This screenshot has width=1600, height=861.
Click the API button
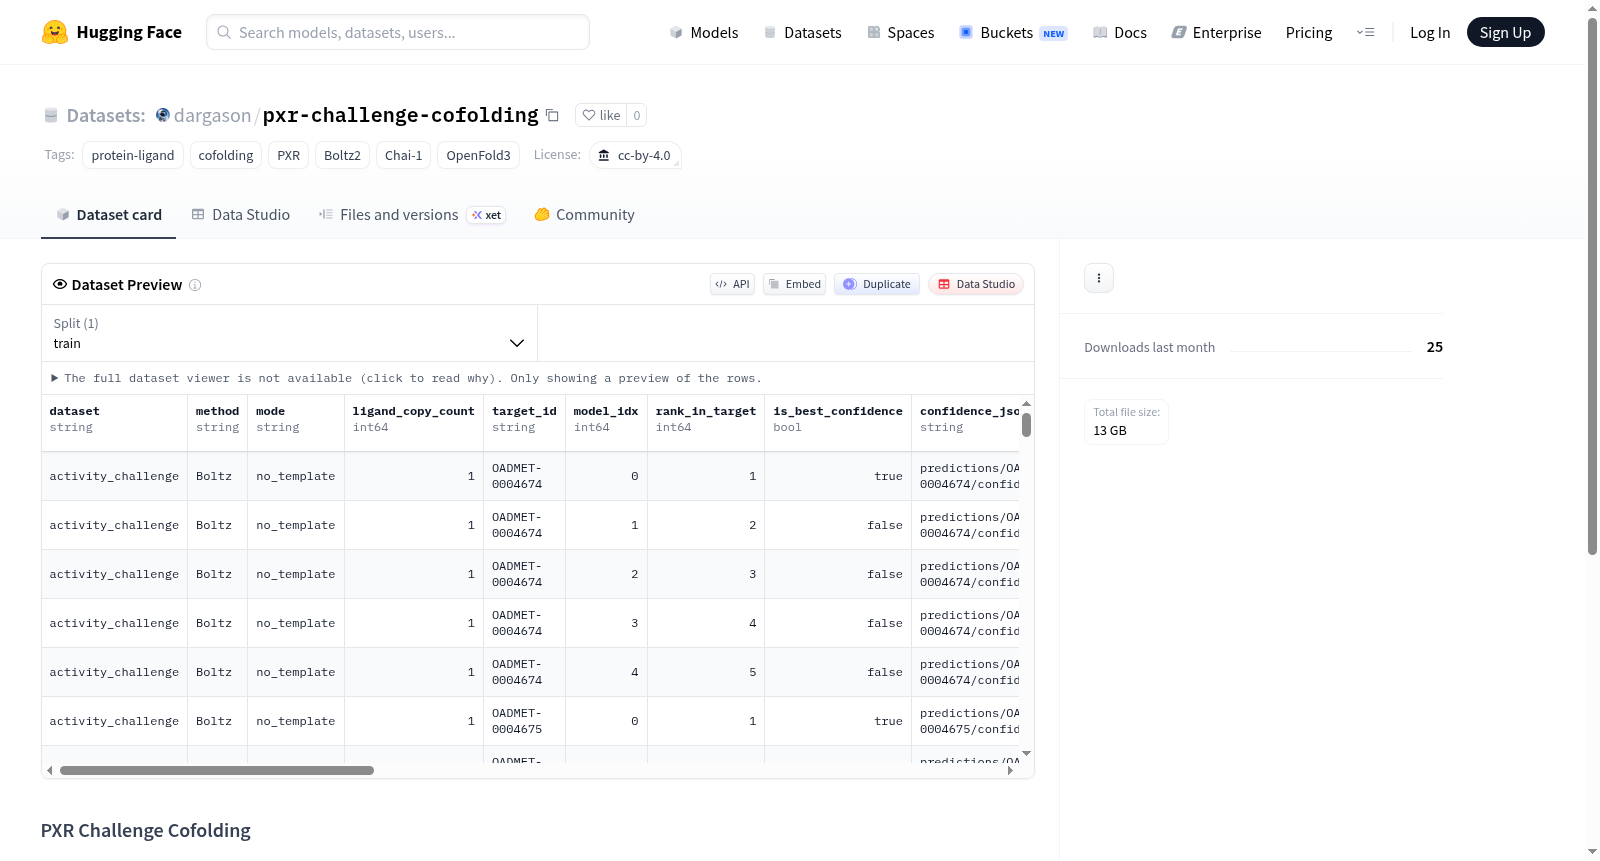pyautogui.click(x=732, y=284)
